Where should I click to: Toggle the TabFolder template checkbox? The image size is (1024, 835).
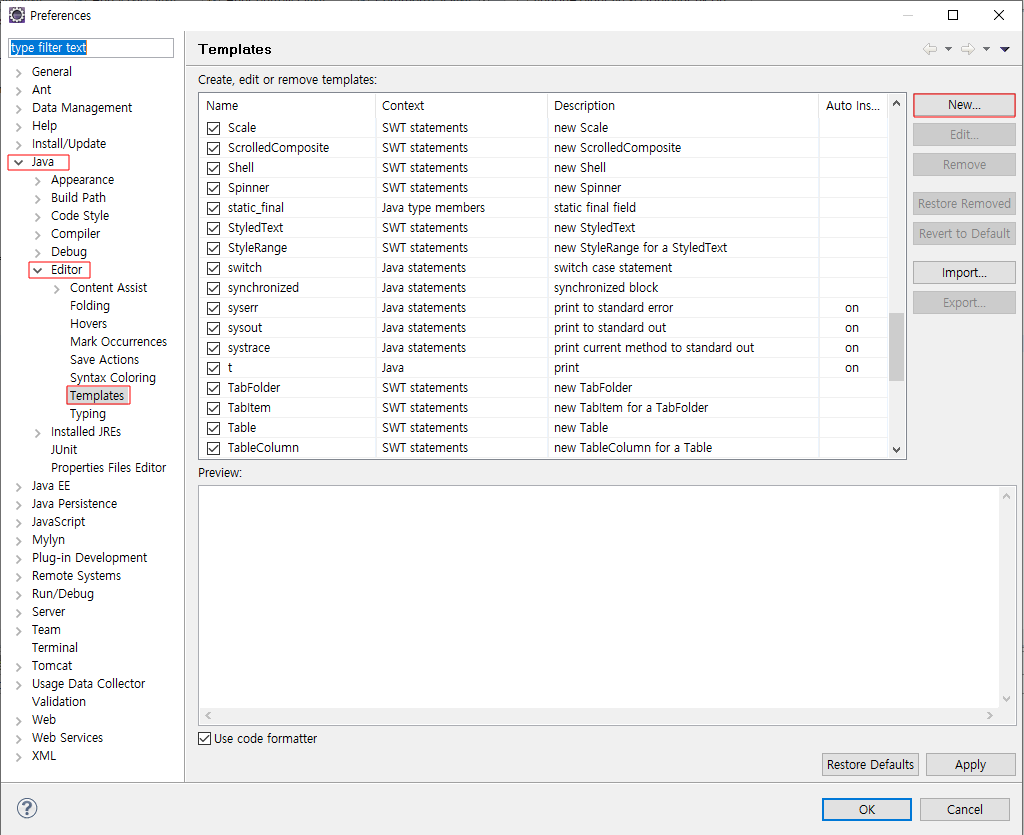click(x=214, y=388)
